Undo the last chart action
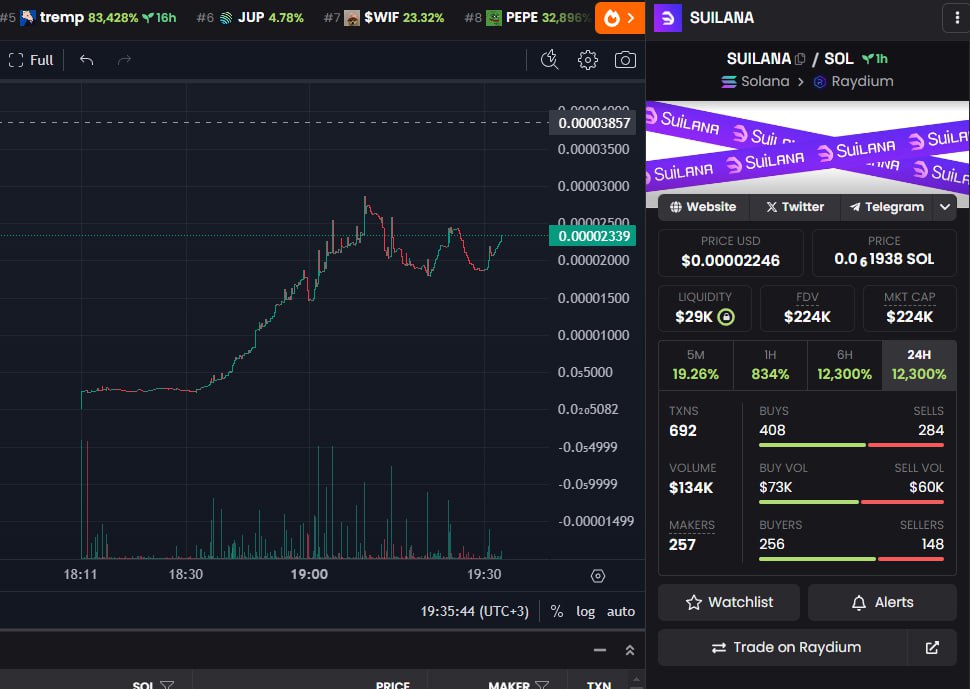Screen dimensions: 970x689 click(87, 60)
